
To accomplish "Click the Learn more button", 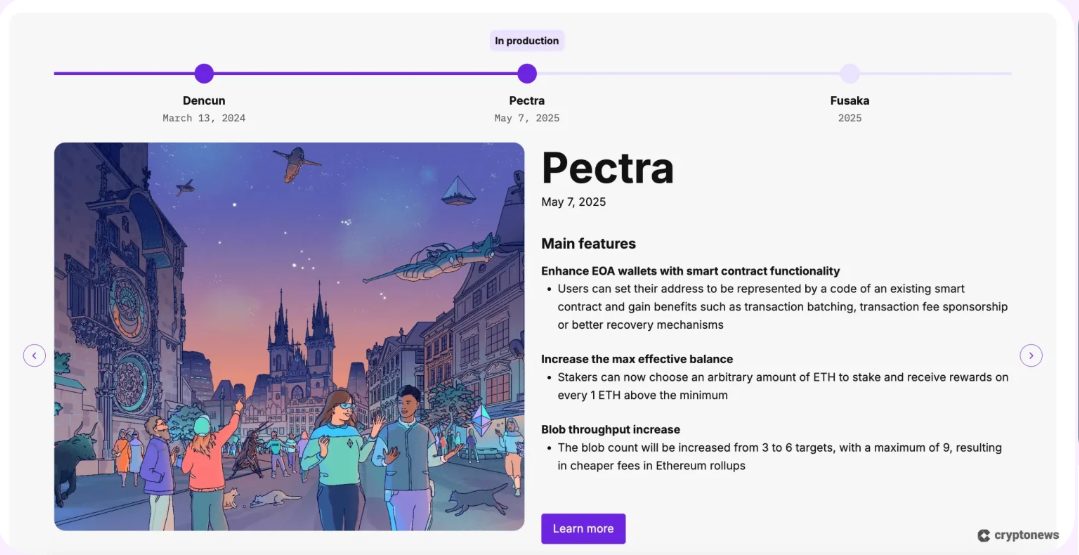I will [x=583, y=529].
